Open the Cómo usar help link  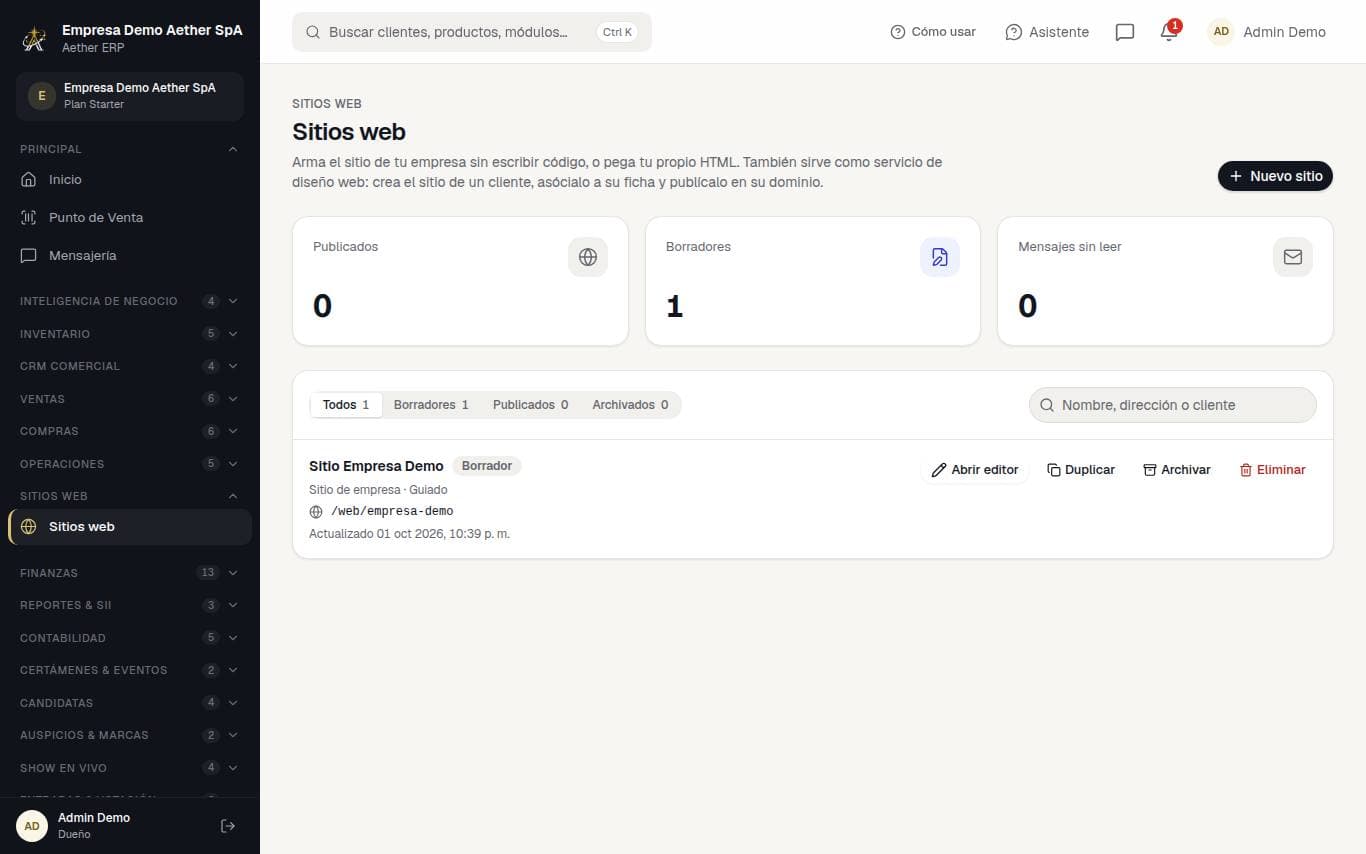click(x=933, y=32)
